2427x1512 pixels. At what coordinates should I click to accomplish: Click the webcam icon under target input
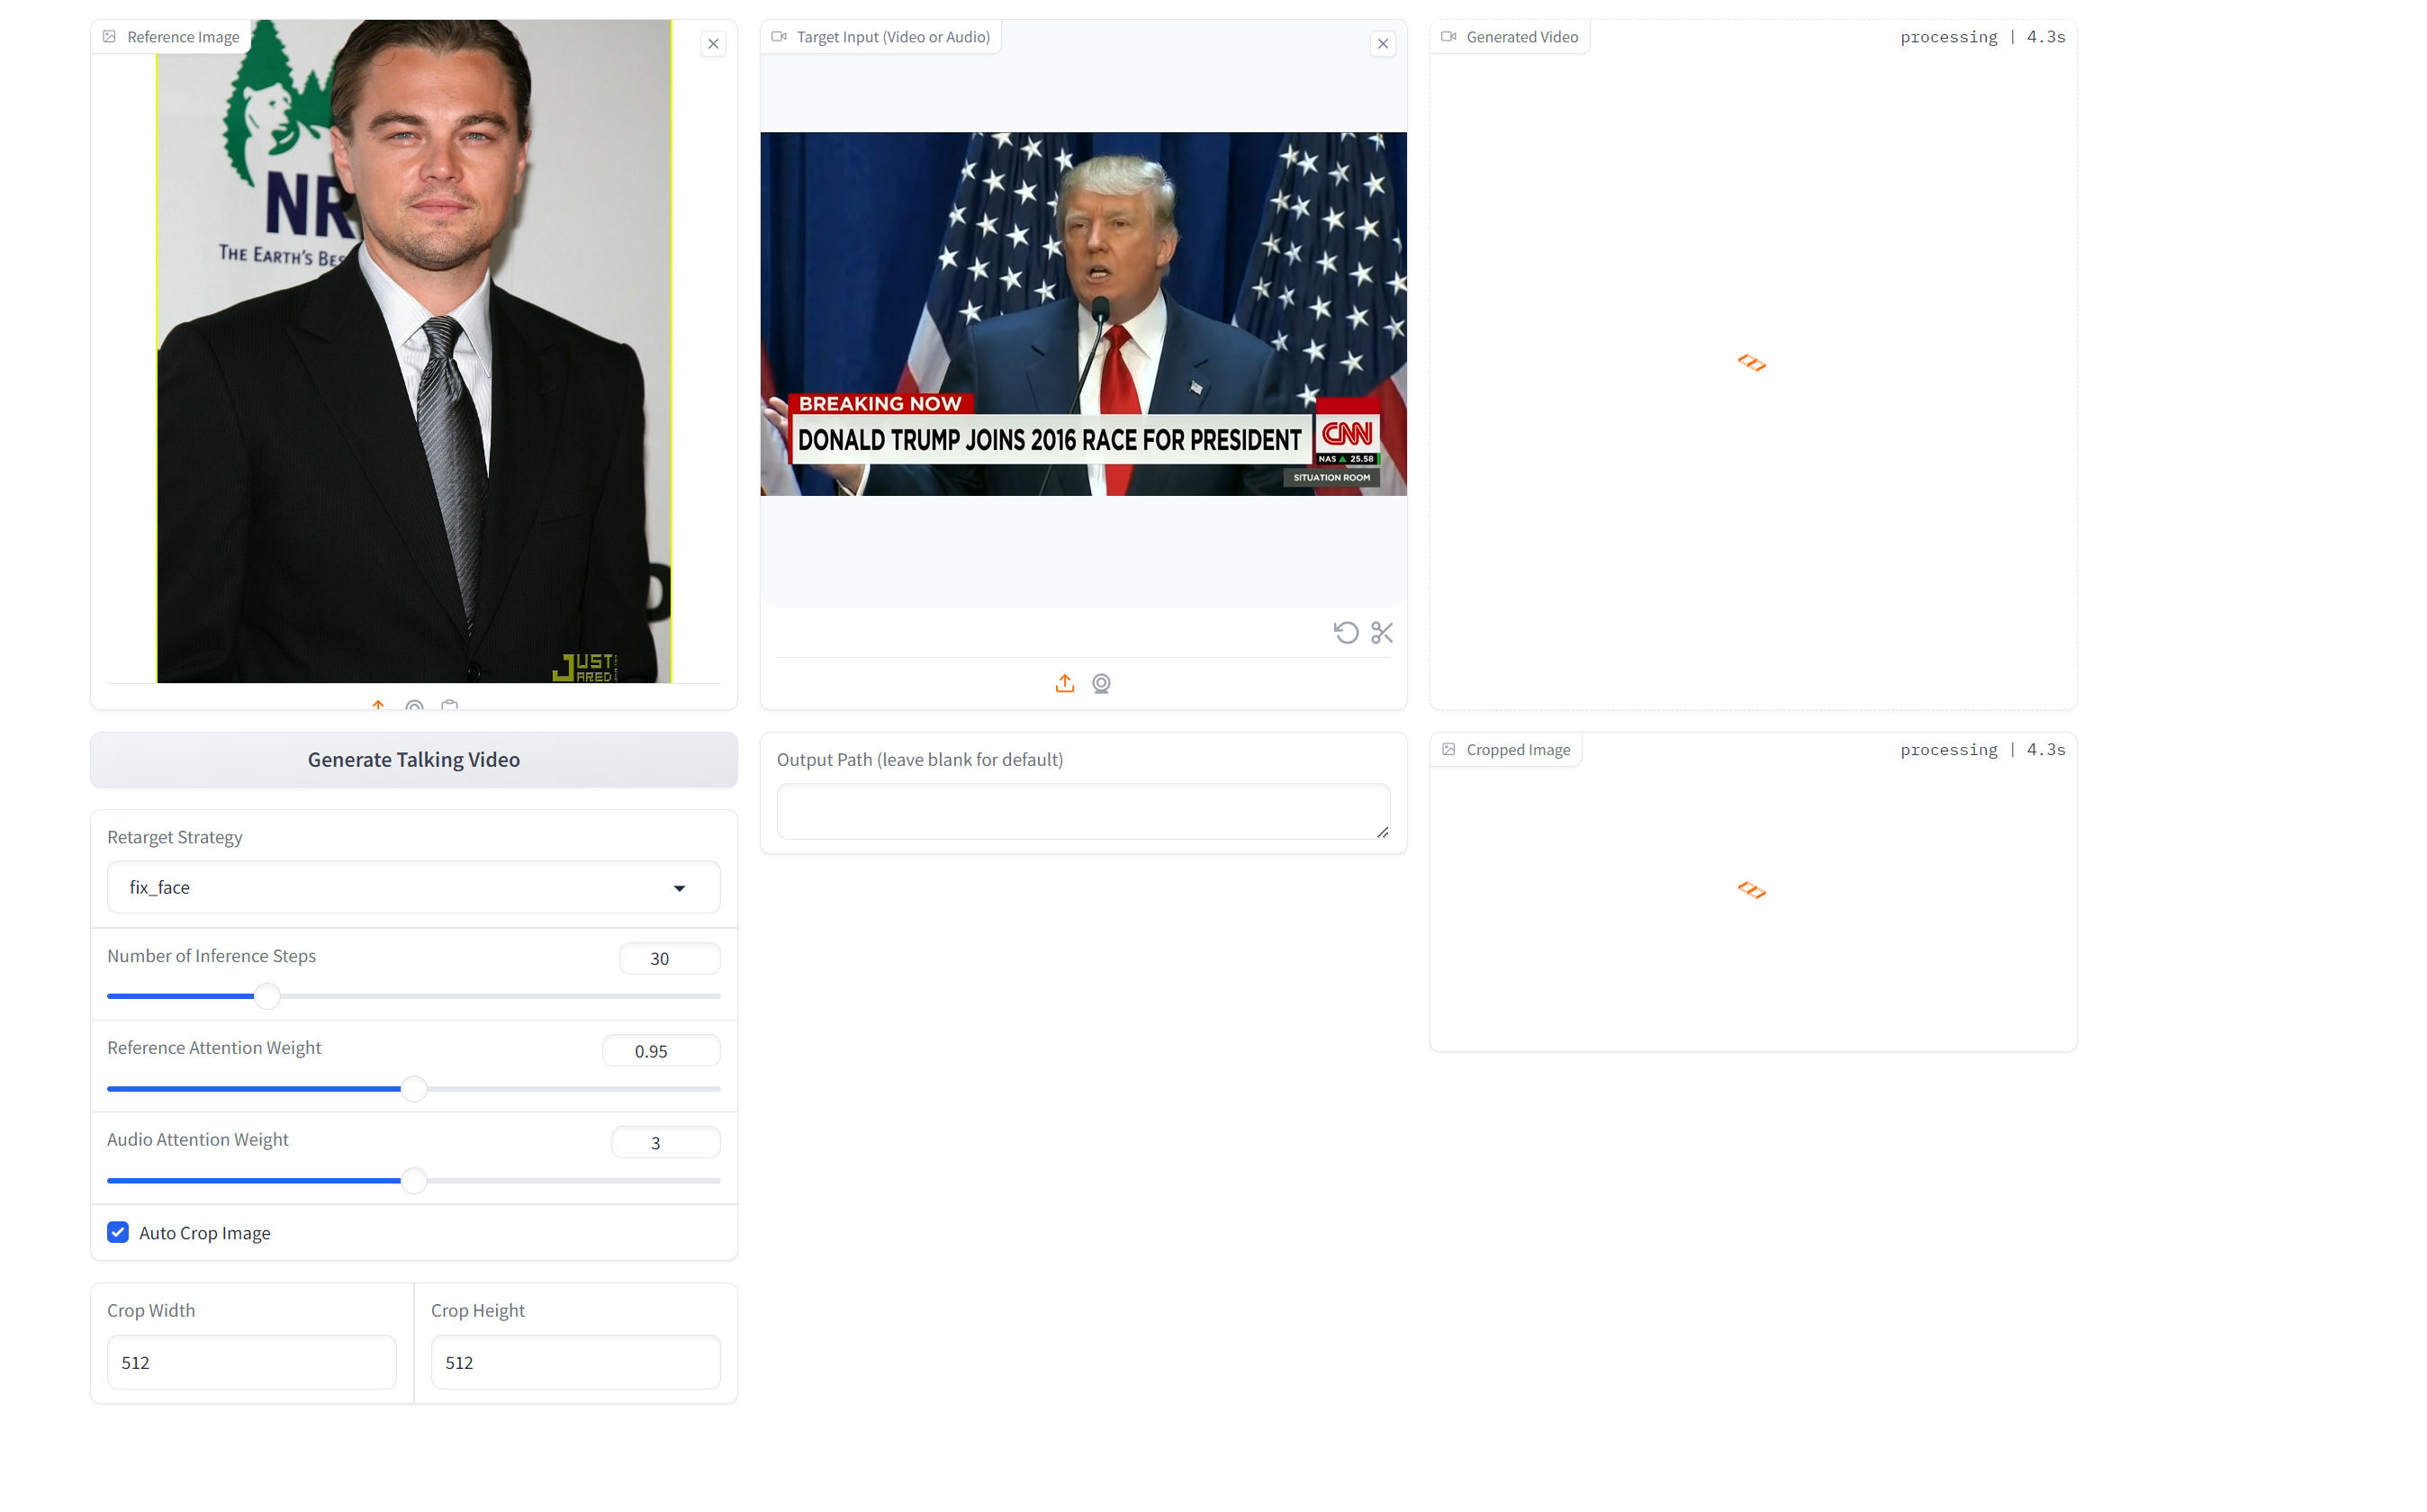[x=1101, y=683]
